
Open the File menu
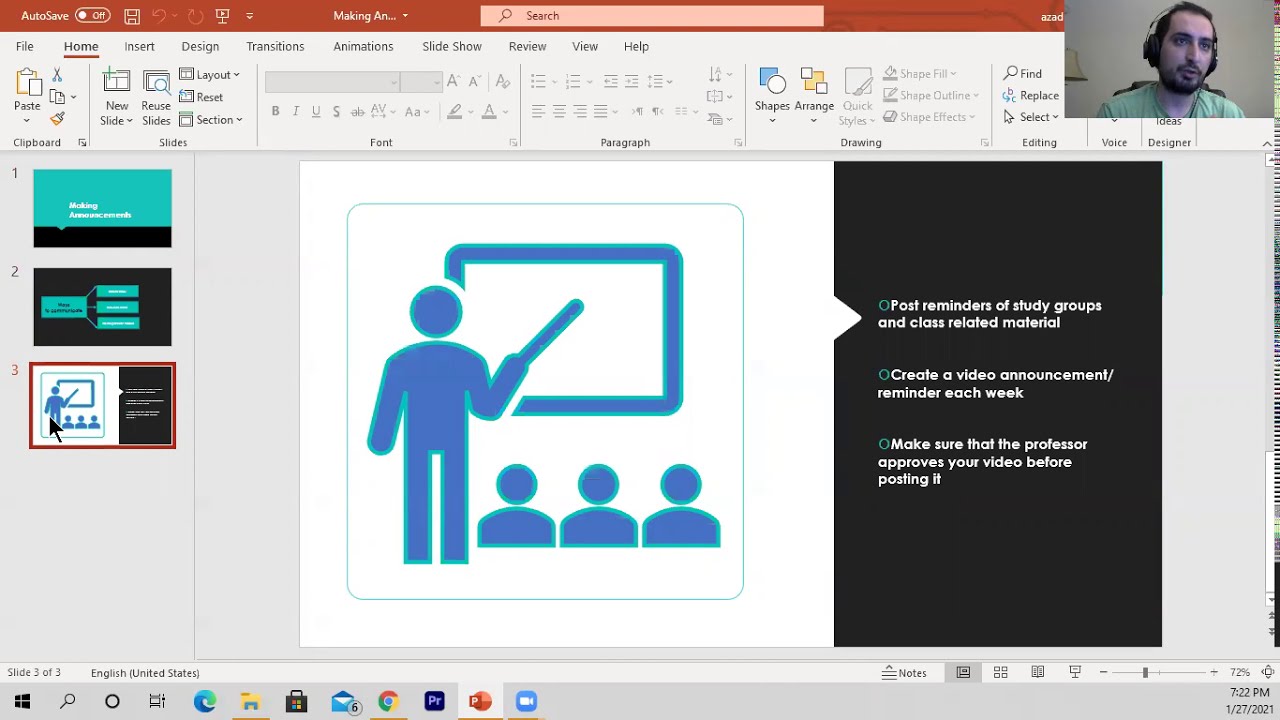tap(24, 46)
